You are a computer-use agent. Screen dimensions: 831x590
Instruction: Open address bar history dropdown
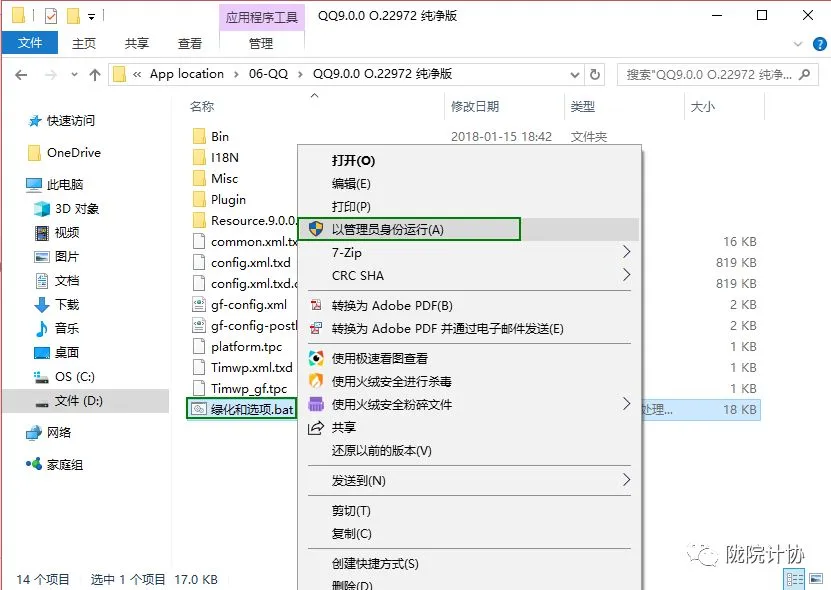point(574,75)
